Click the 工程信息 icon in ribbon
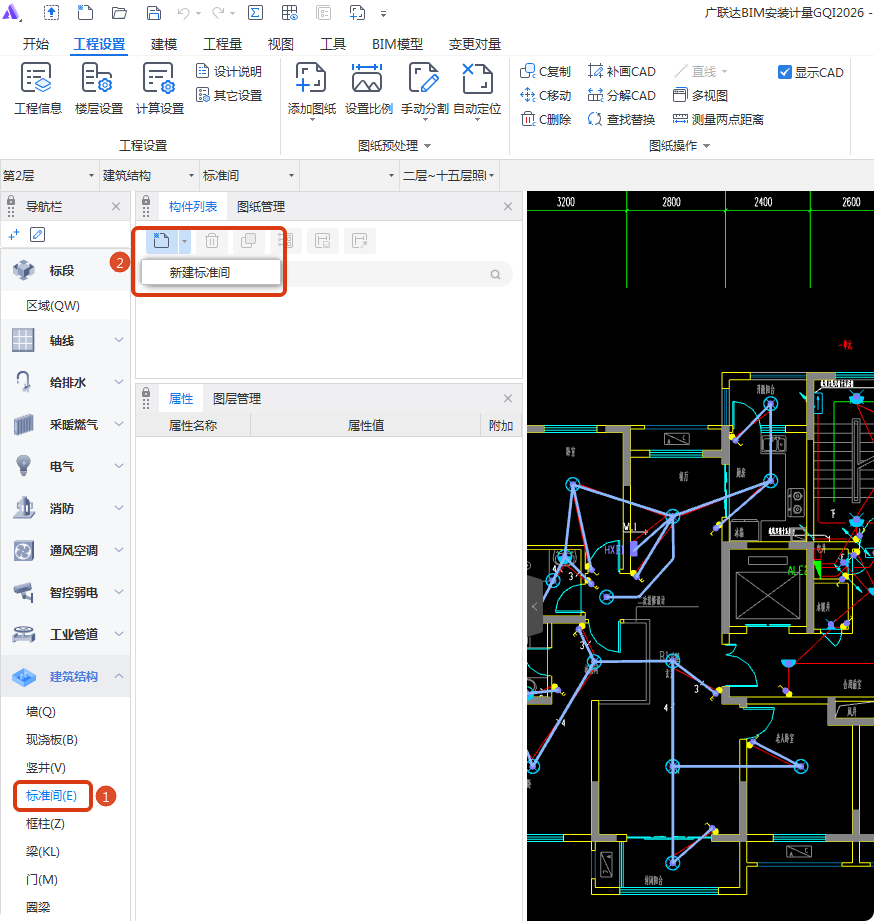Image resolution: width=874 pixels, height=921 pixels. click(37, 79)
